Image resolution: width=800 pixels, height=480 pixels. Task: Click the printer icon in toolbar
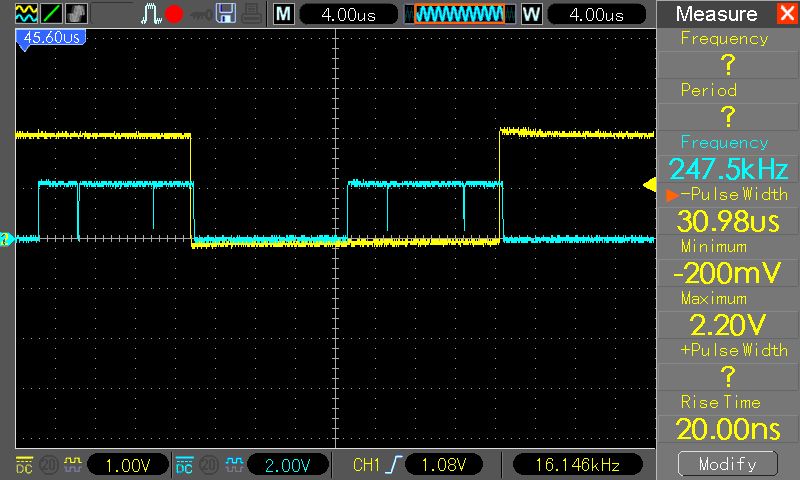pyautogui.click(x=252, y=14)
